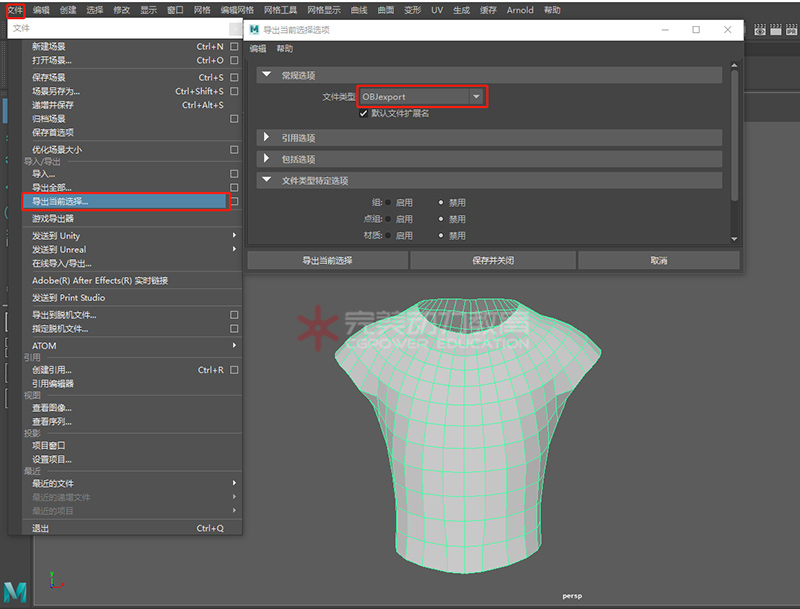Viewport: 800px width, 609px height.
Task: Click the Maya logo icon in the bottom-left
Action: pos(15,591)
